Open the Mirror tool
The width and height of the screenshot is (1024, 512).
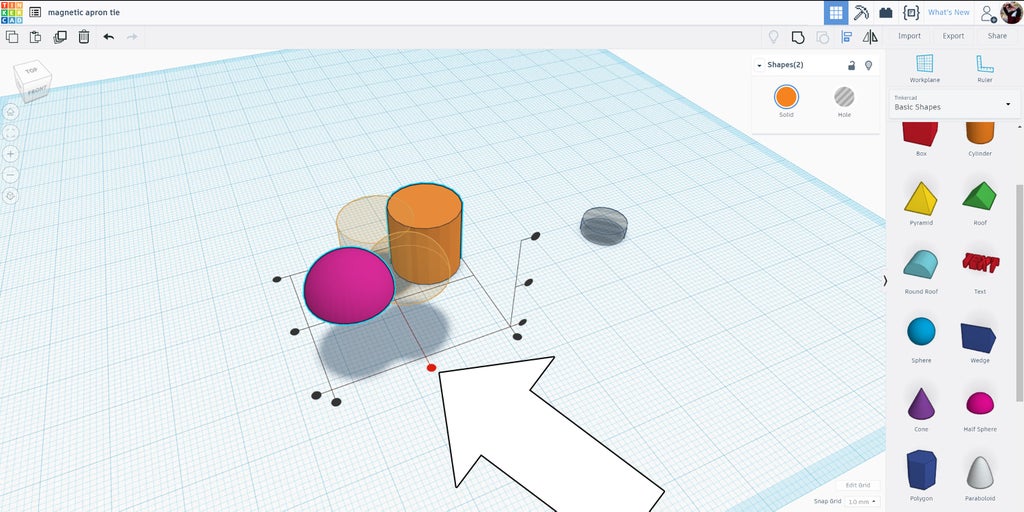tap(870, 37)
